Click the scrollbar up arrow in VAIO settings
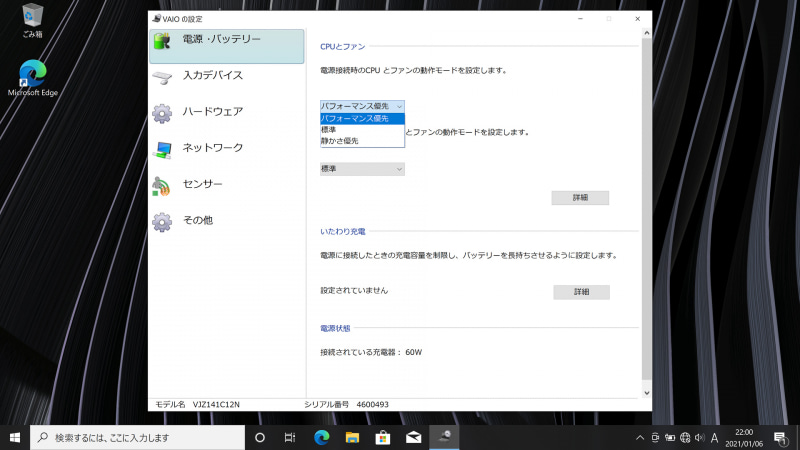800x450 pixels. [x=646, y=33]
